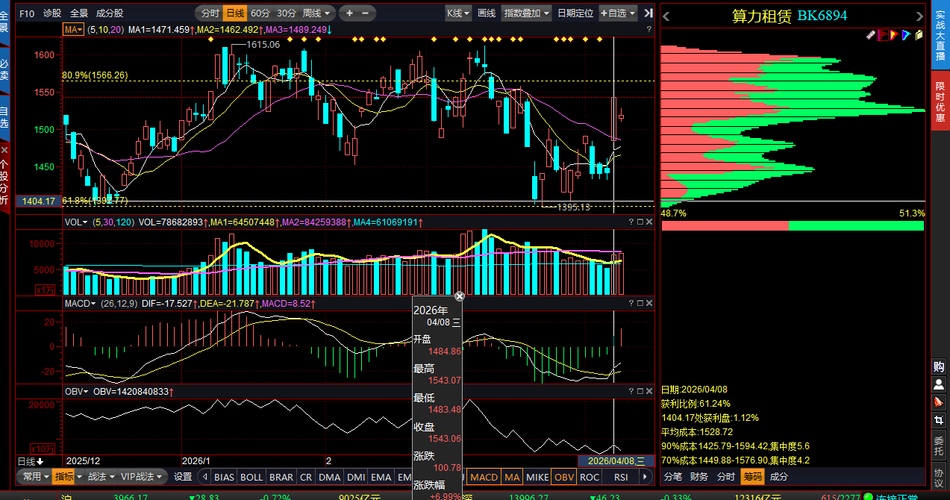This screenshot has width=950, height=500.
Task: Open the MACD indicator dropdown in its sub-panel header
Action: (81, 303)
